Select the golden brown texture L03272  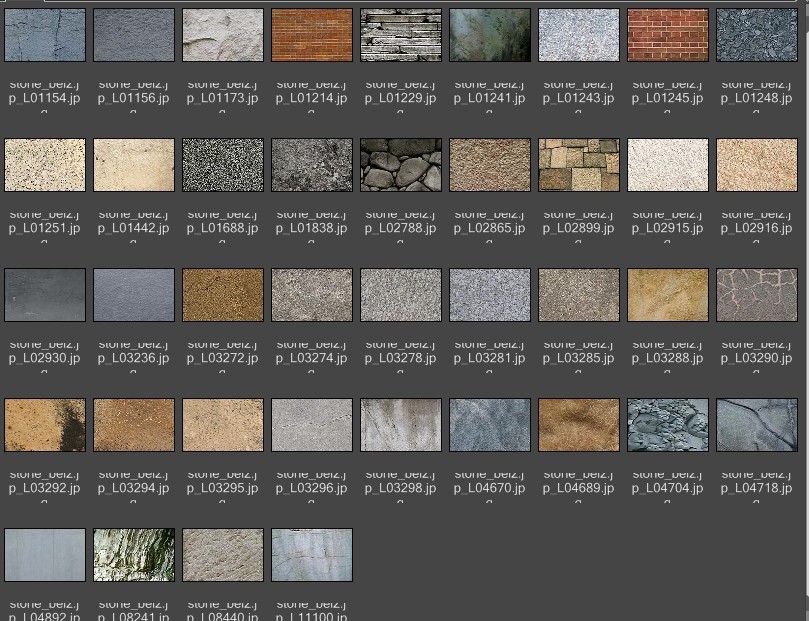point(222,295)
